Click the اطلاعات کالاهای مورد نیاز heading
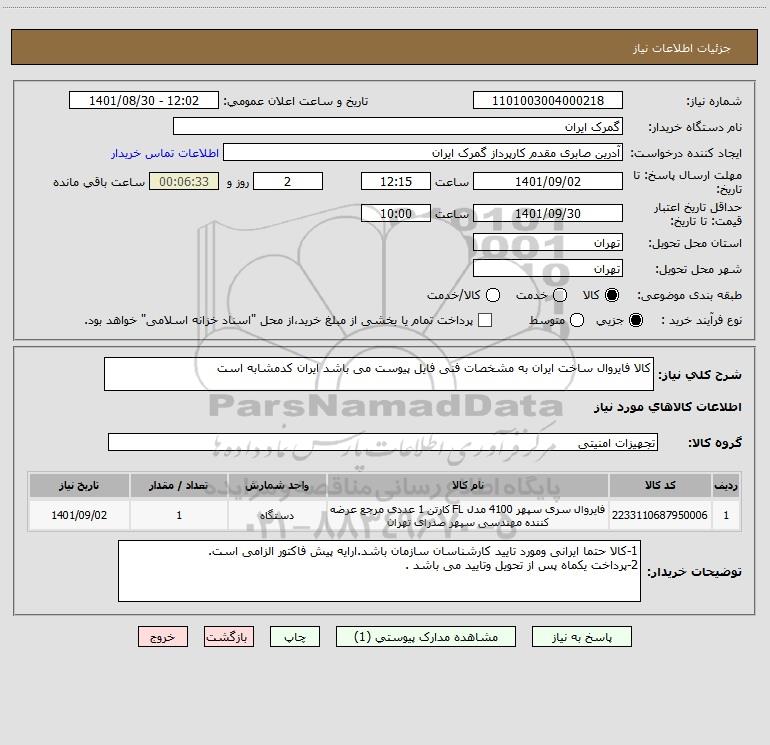The width and height of the screenshot is (770, 745). (668, 407)
